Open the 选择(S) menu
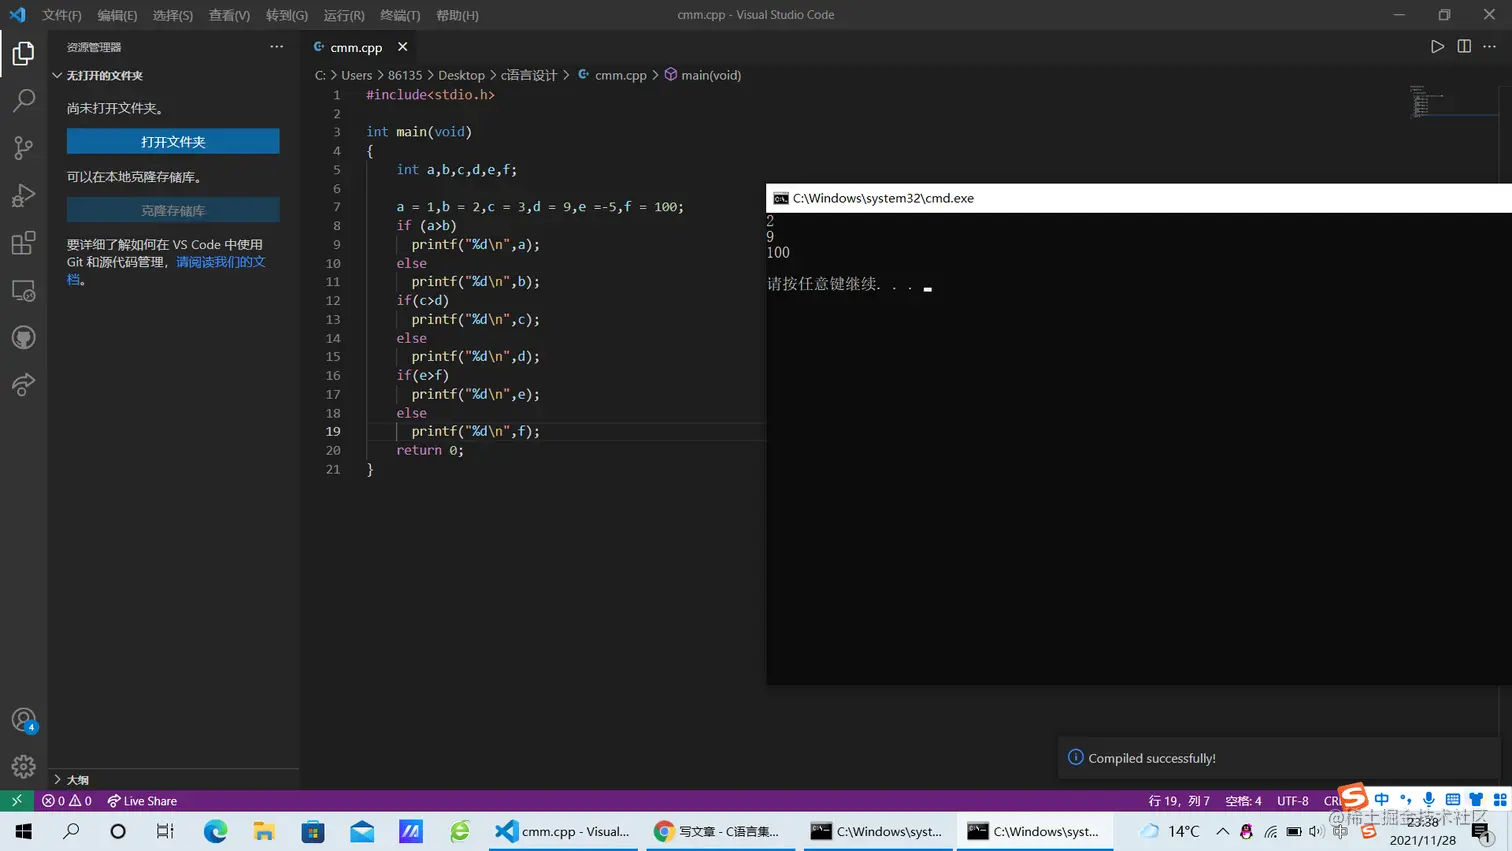Viewport: 1512px width, 851px height. point(173,15)
